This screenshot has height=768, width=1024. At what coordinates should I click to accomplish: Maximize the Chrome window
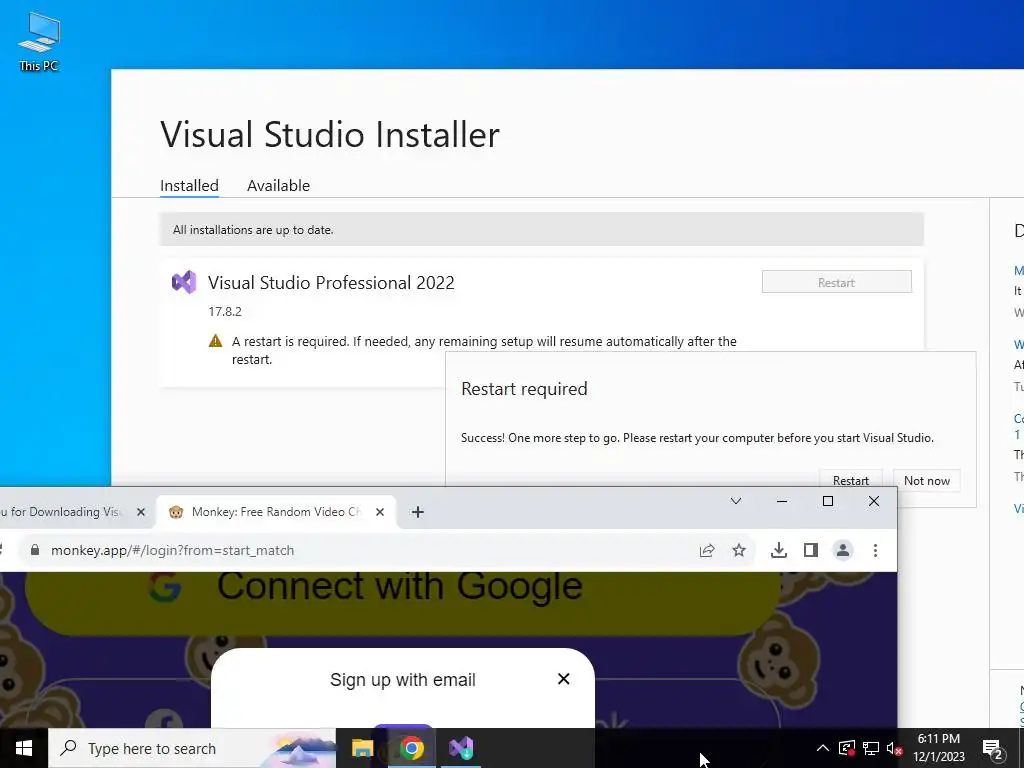pos(827,501)
